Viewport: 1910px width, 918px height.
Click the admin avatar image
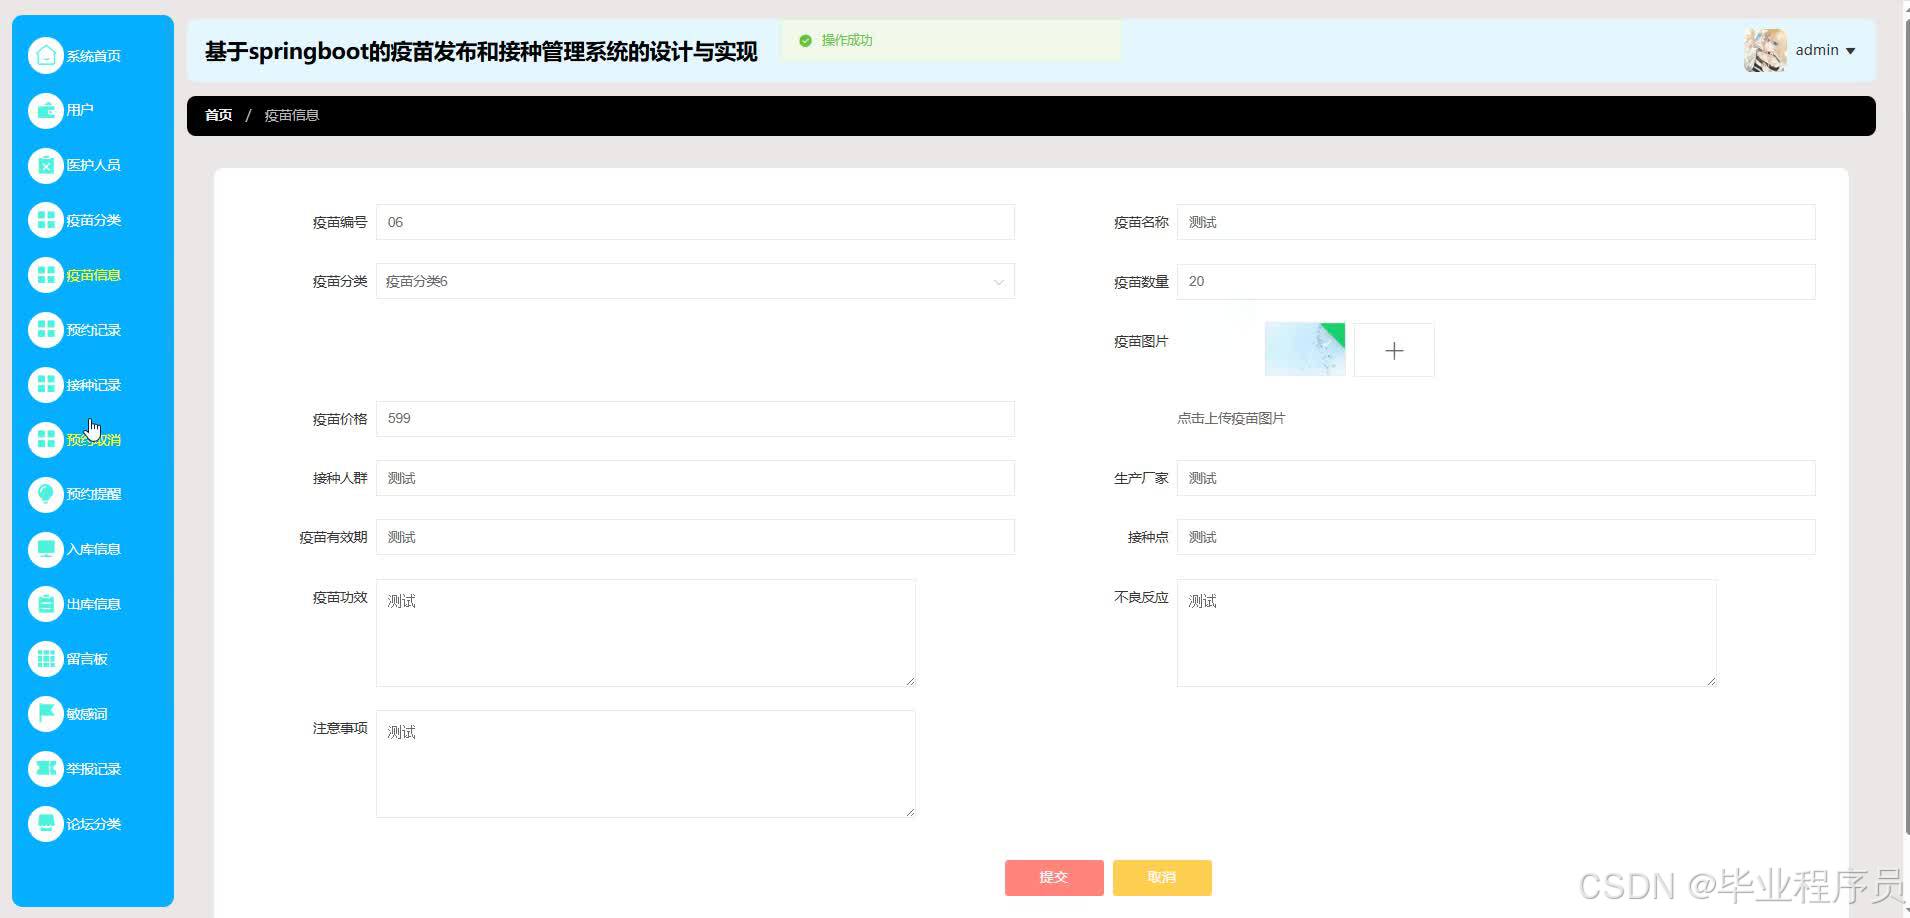pyautogui.click(x=1765, y=50)
